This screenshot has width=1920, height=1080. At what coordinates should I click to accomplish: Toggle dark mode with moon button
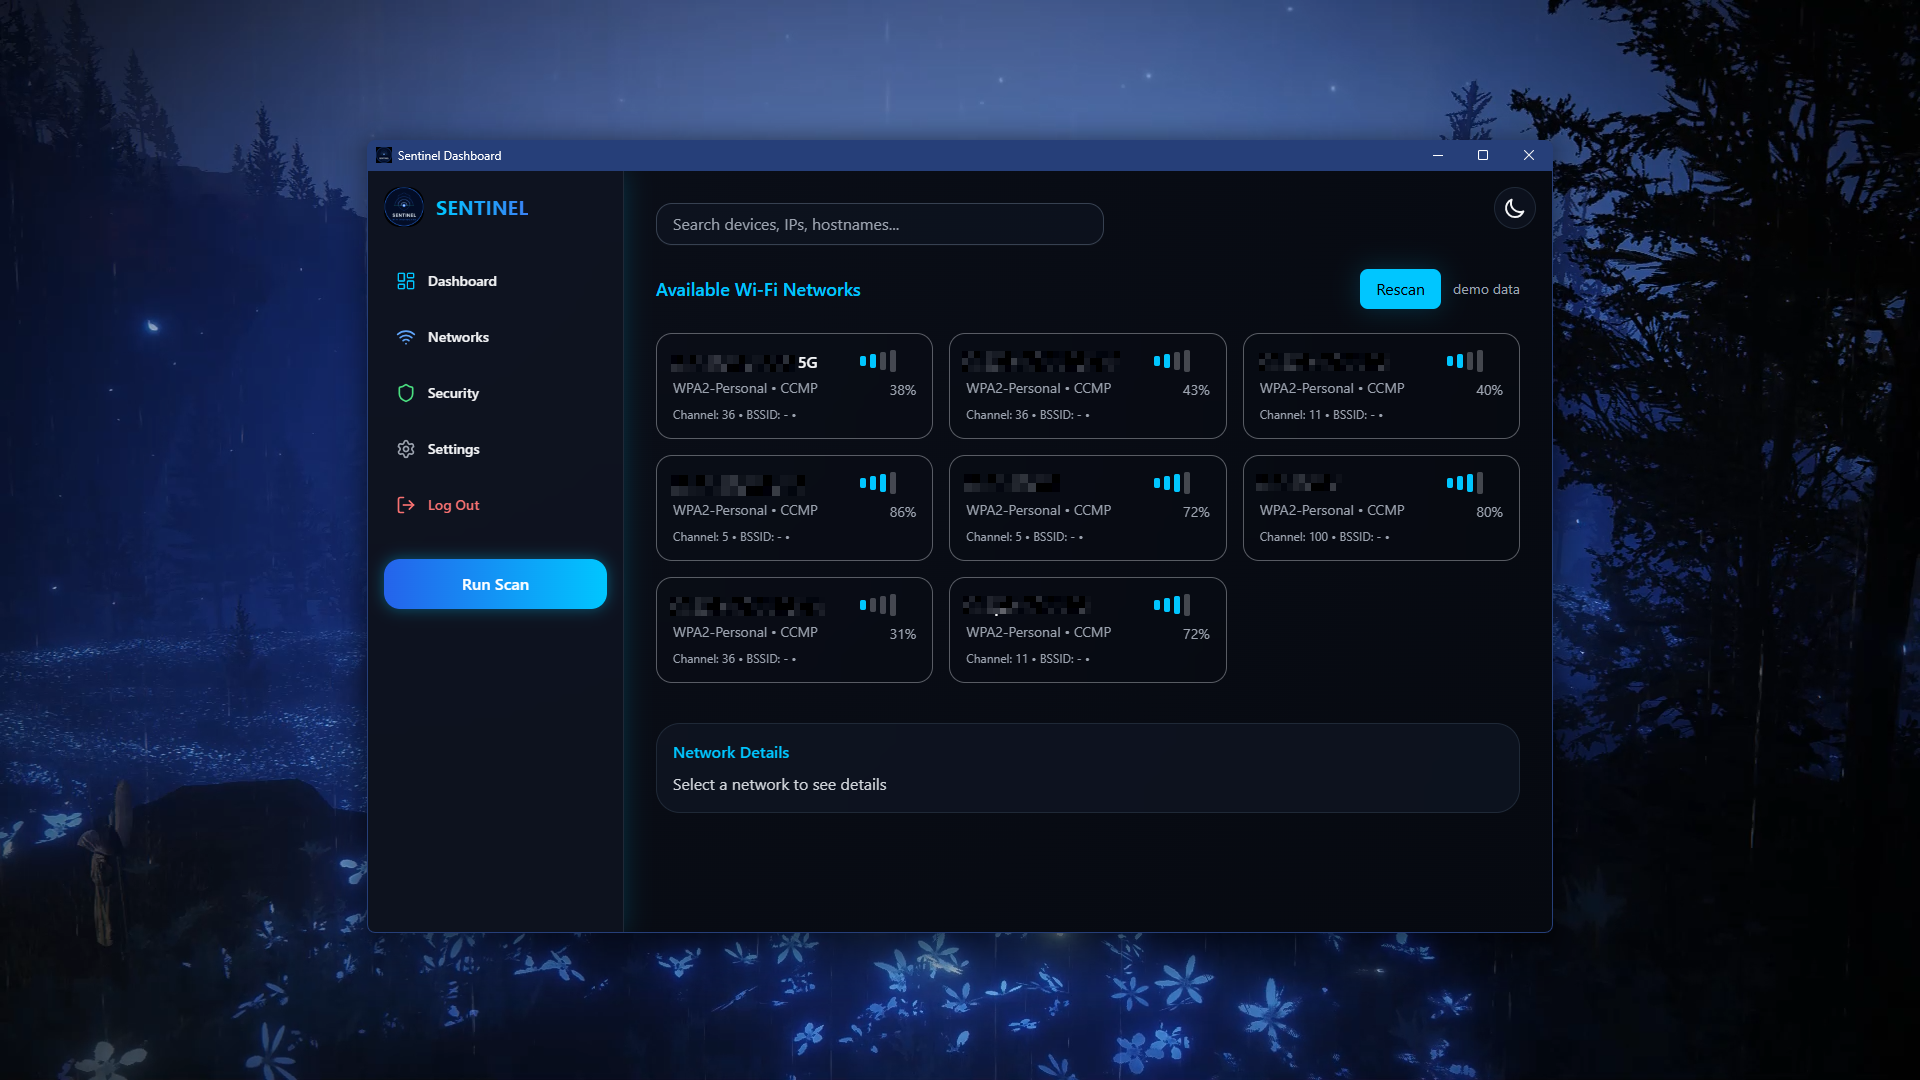click(x=1514, y=208)
